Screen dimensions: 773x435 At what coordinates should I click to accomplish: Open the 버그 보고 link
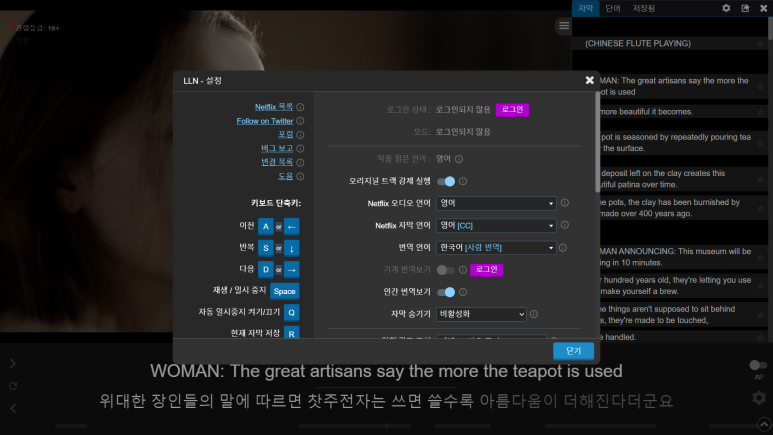pyautogui.click(x=277, y=148)
